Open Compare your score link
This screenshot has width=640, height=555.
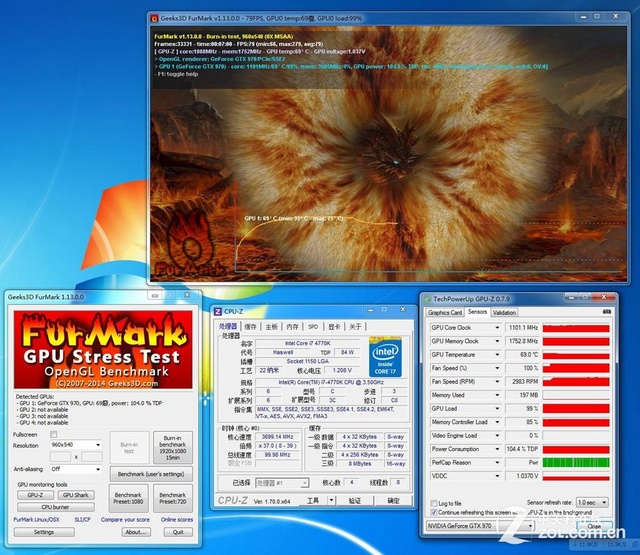[125, 520]
